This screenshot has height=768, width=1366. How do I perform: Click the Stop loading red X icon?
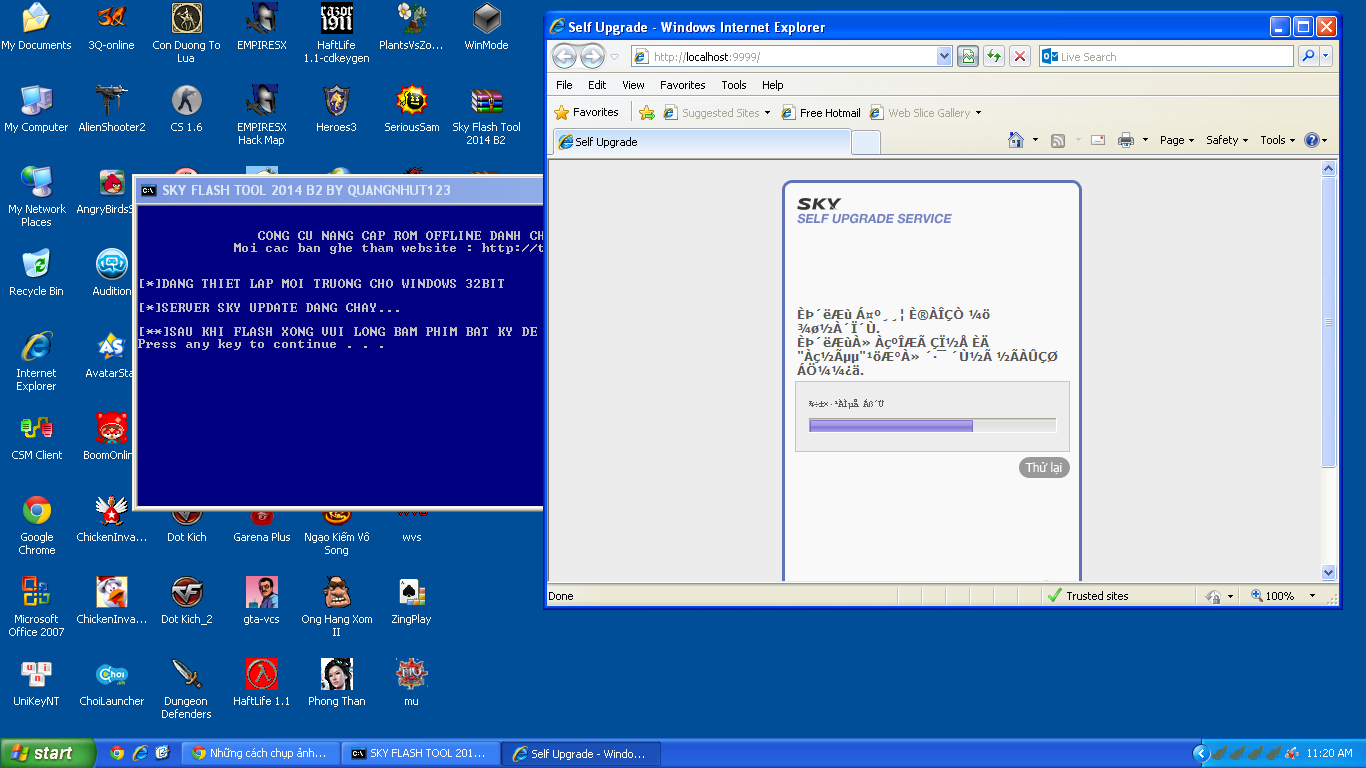[x=1019, y=57]
